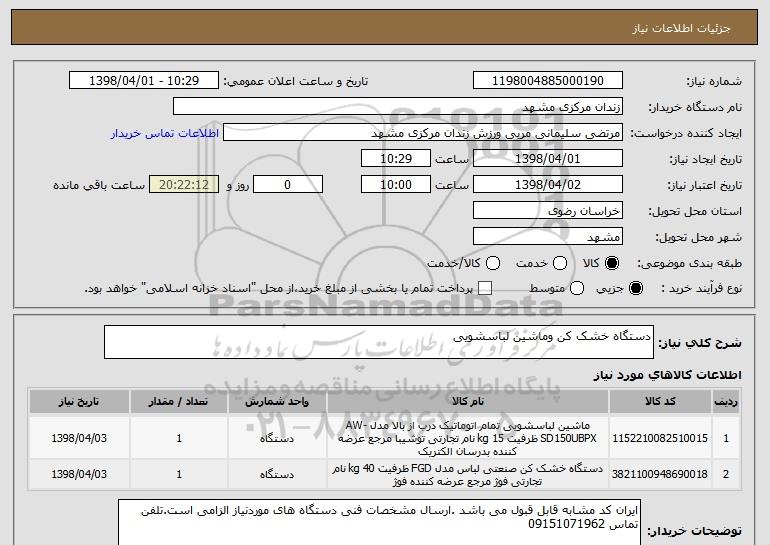Click the announcement date field 1398/04/01 - 10:29
Viewport: 770px width, 545px height.
[x=144, y=81]
